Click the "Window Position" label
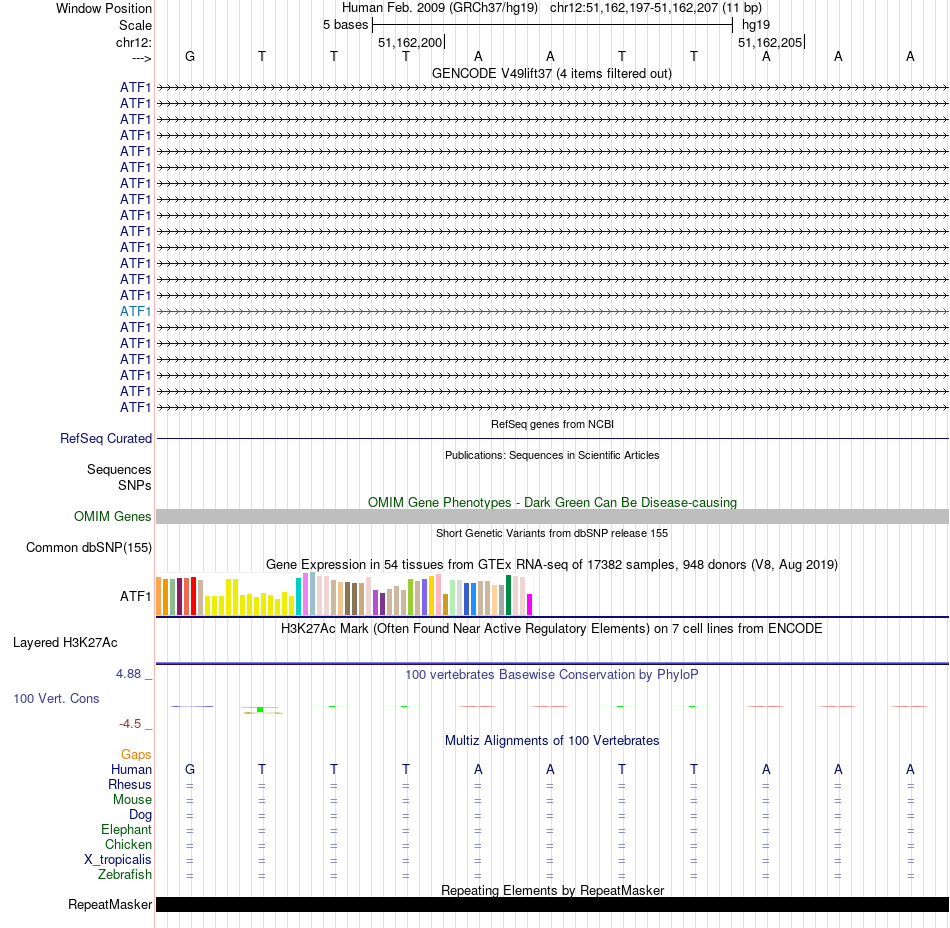This screenshot has width=950, height=928. (104, 8)
